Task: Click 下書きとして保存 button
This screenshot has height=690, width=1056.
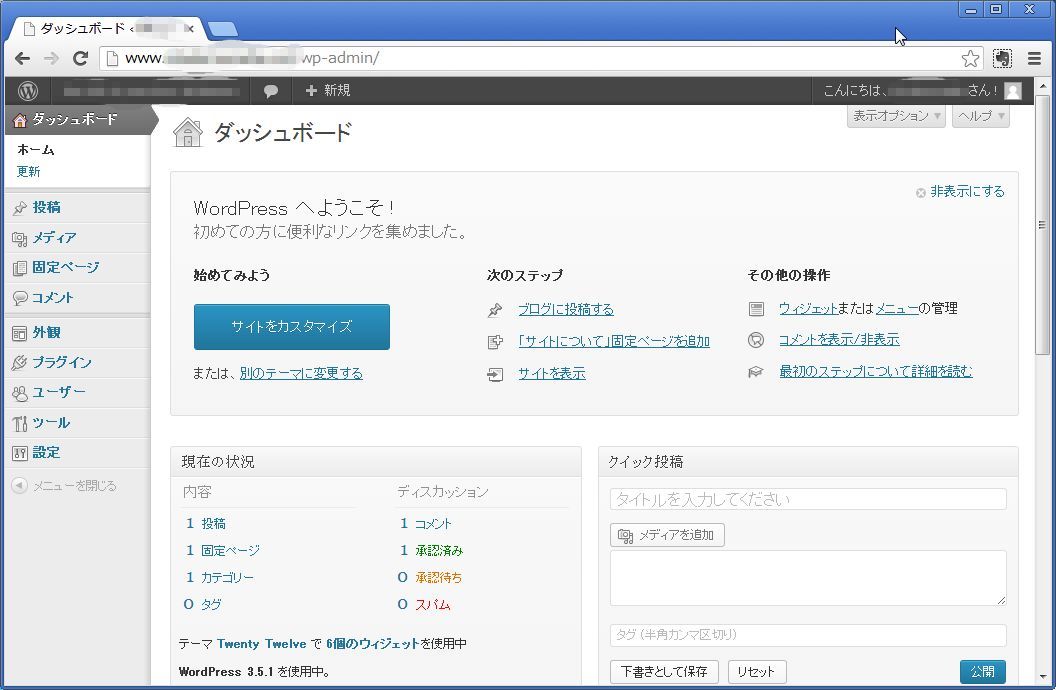Action: click(664, 672)
